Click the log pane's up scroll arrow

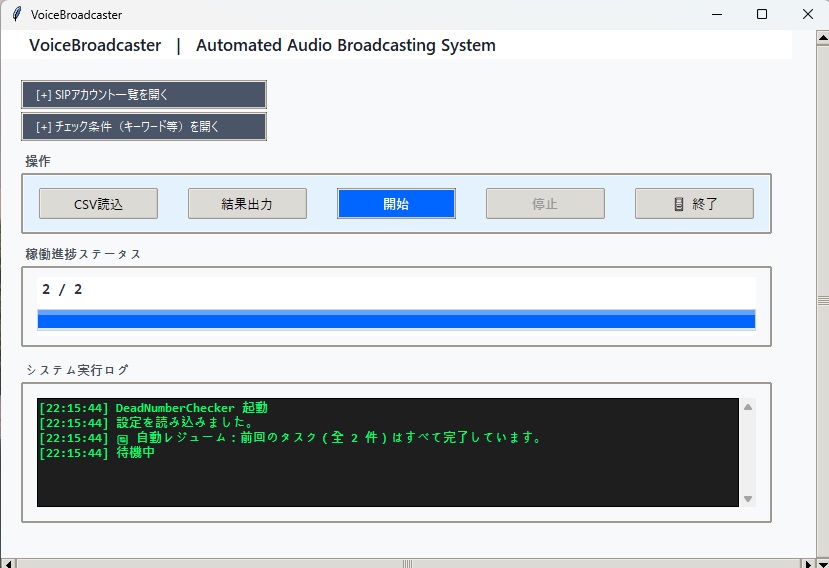point(748,407)
